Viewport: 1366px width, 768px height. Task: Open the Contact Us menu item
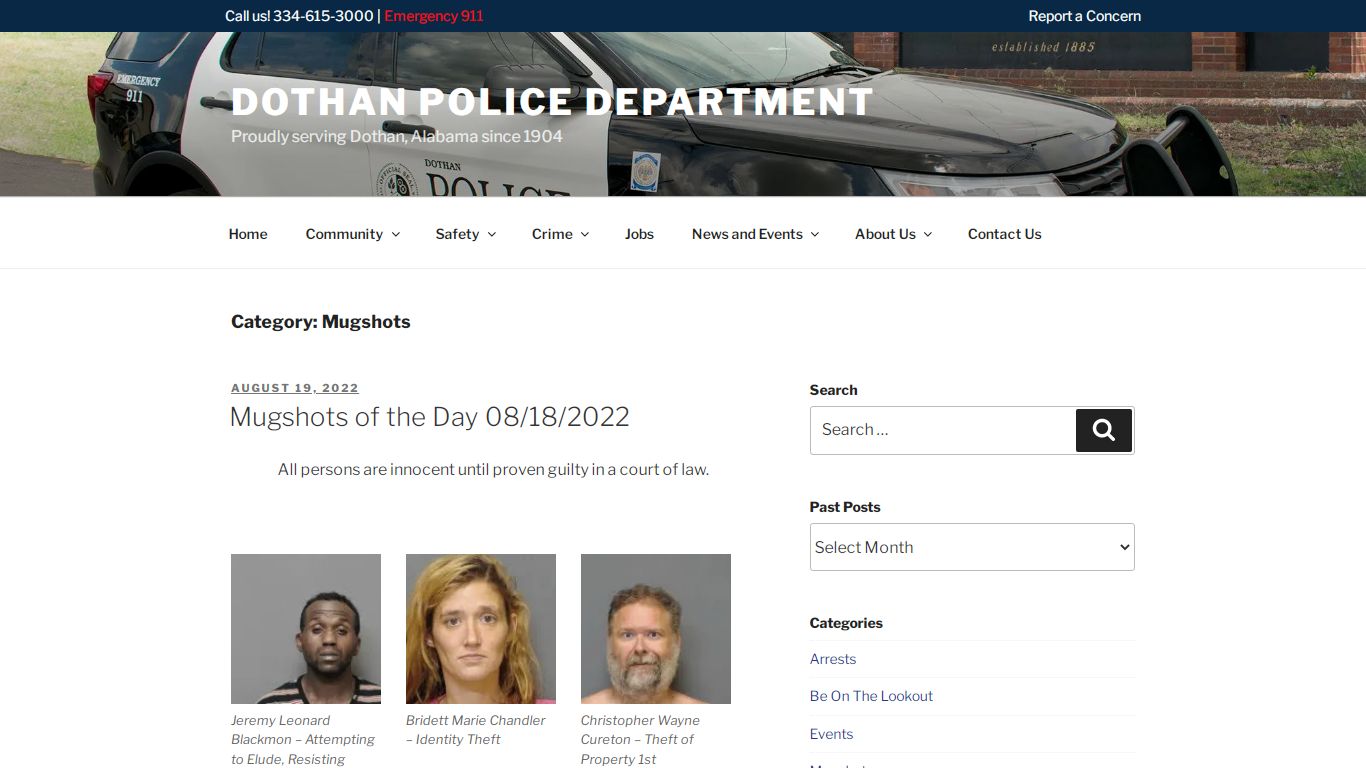tap(1004, 234)
